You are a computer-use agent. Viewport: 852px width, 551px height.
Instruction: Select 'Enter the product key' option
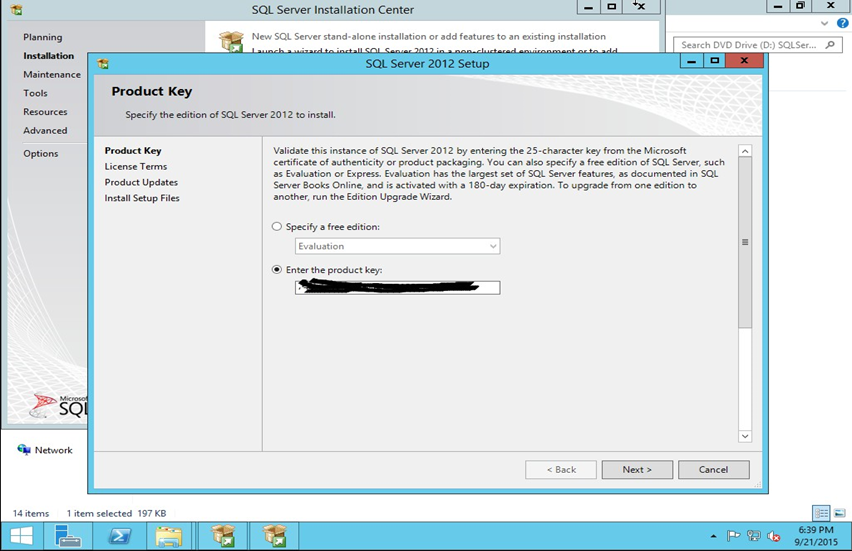point(277,270)
